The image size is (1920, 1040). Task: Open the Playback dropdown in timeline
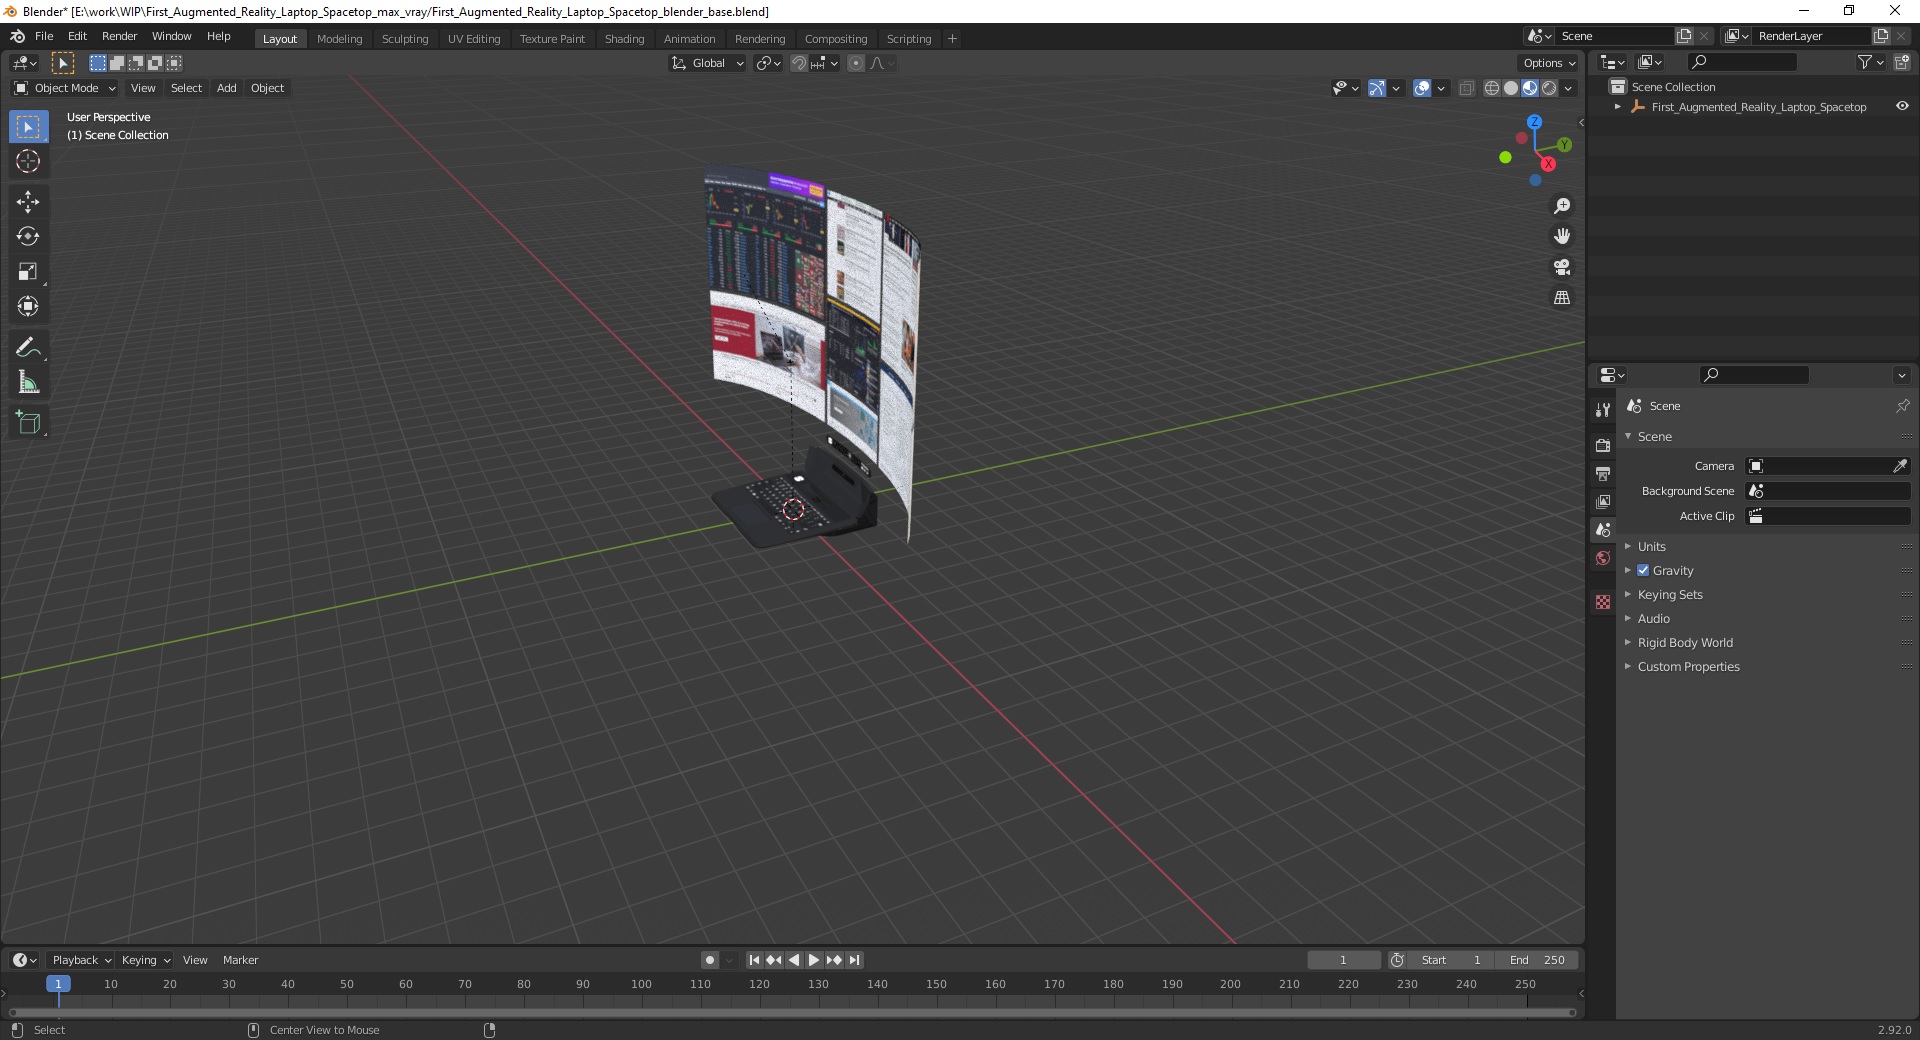[81, 960]
